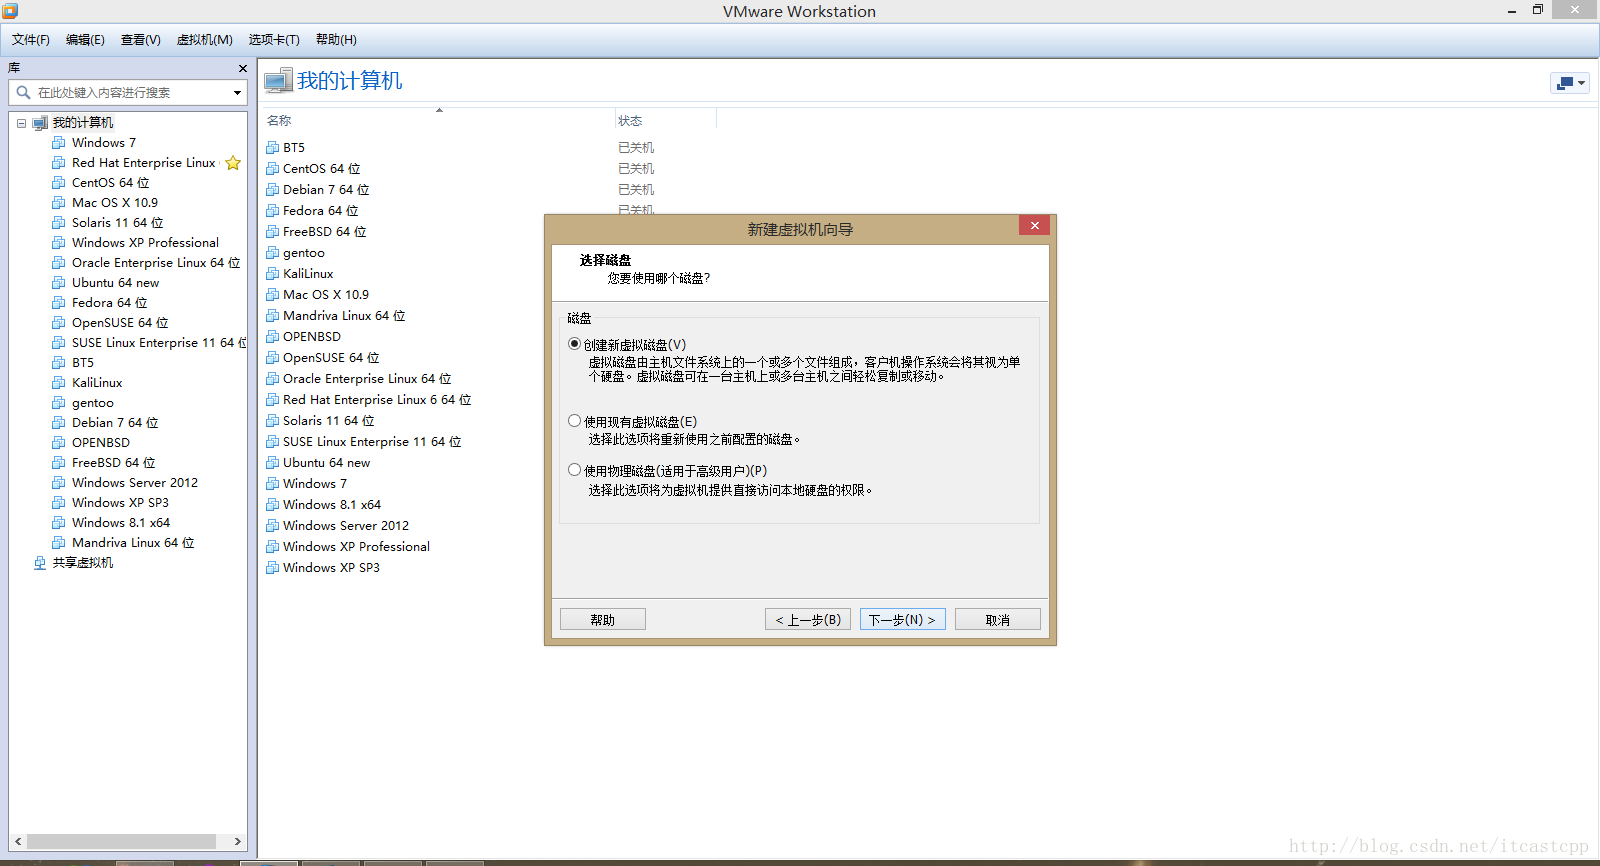Click VM icon of FreeBSD 64 位 in list

coord(273,232)
